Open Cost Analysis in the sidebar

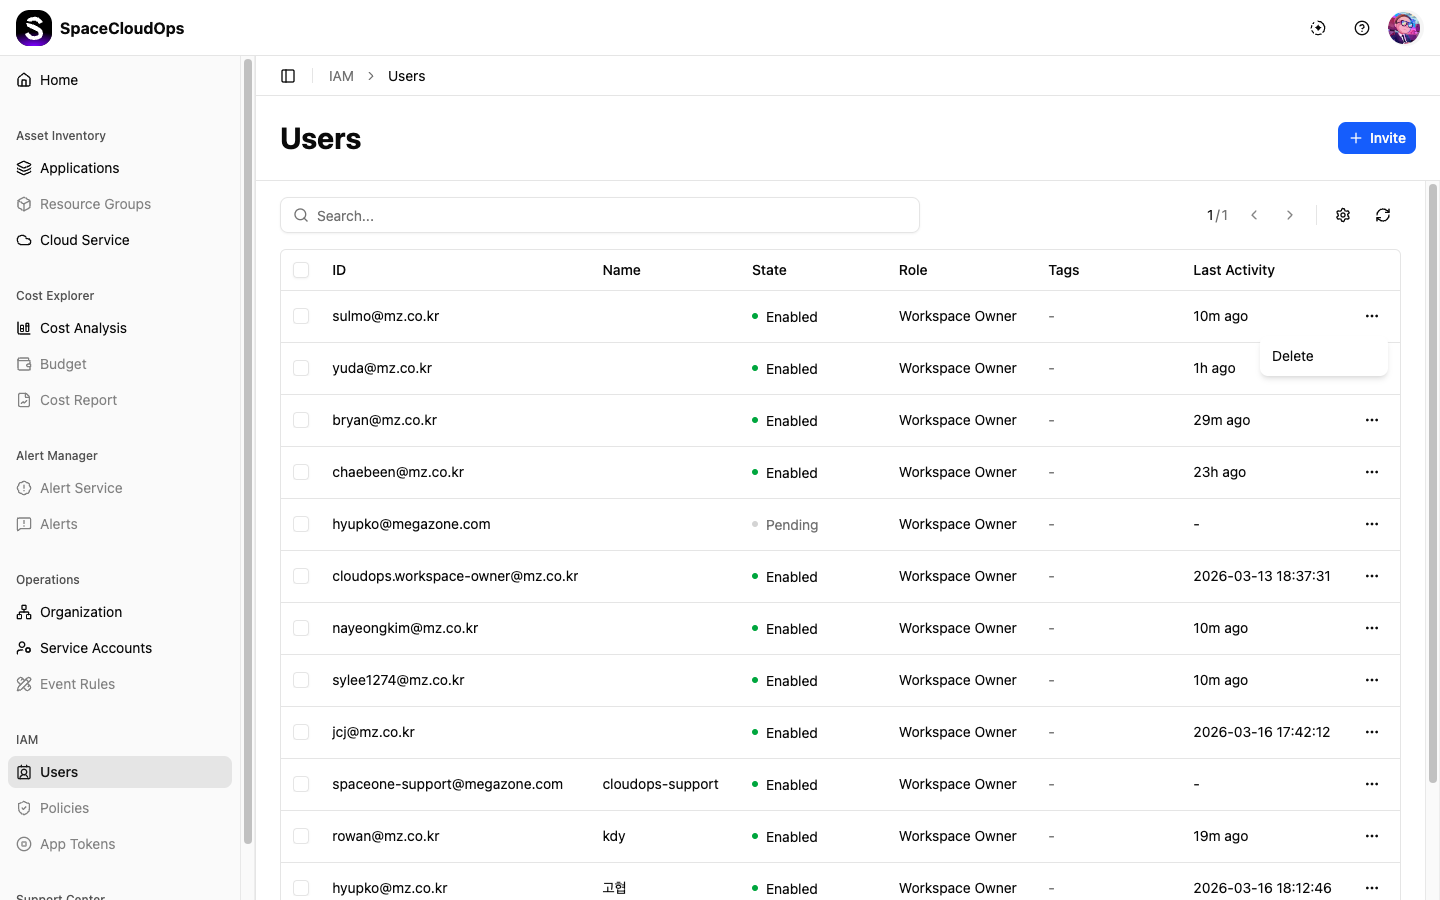(x=83, y=328)
